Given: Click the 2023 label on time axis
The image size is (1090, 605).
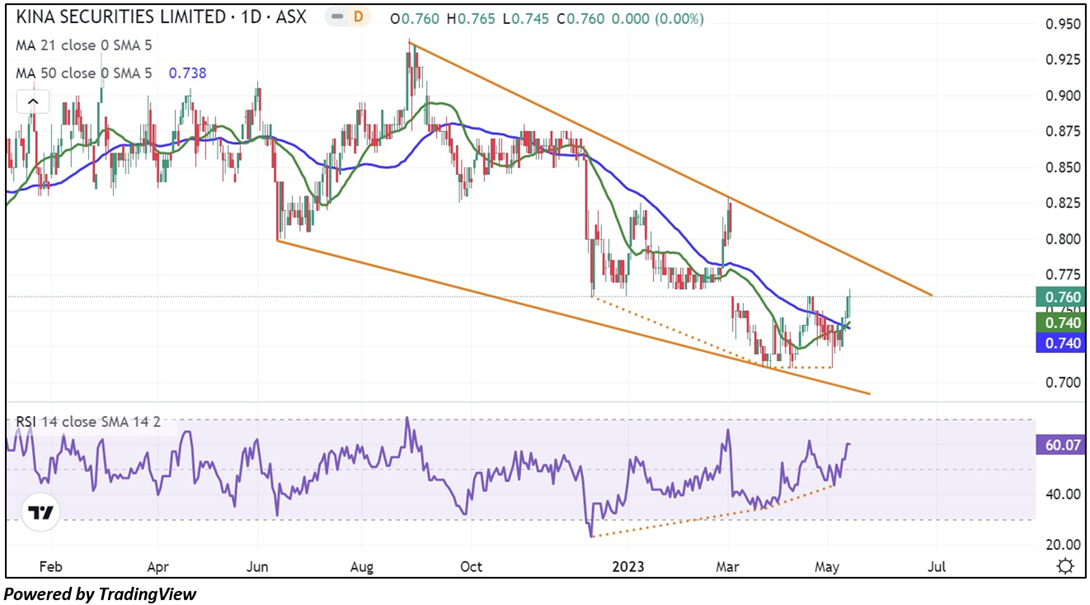Looking at the screenshot, I should point(628,567).
